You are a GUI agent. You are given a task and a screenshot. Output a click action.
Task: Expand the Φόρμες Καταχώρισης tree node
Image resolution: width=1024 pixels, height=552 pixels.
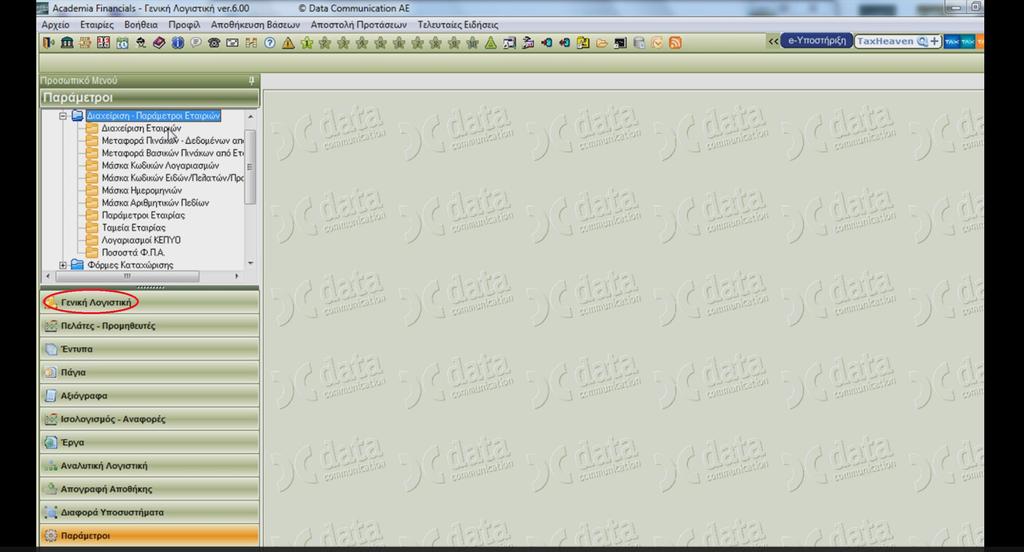pos(63,265)
